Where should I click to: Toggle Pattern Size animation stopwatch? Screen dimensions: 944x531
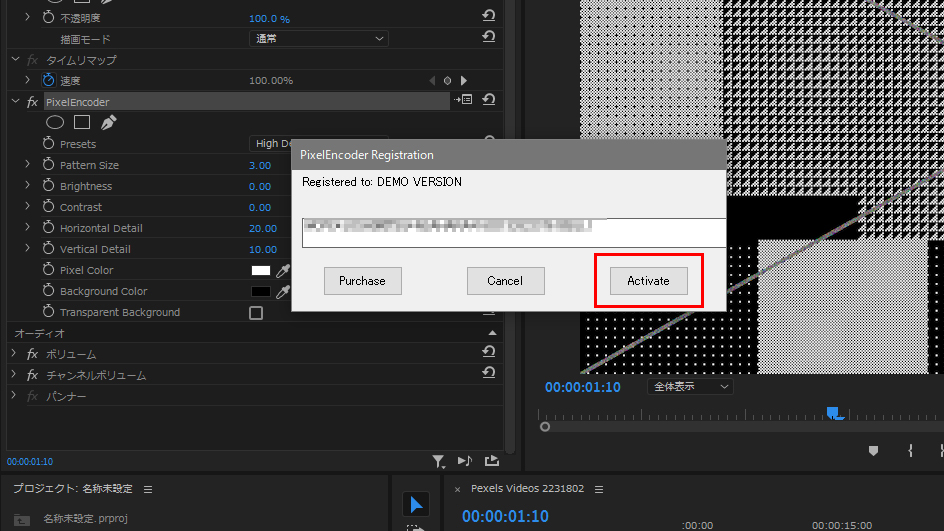click(48, 164)
